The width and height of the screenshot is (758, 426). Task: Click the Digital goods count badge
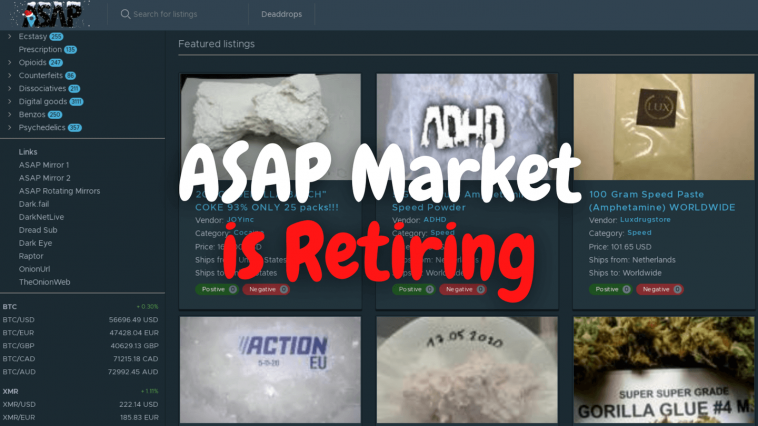[x=76, y=102]
